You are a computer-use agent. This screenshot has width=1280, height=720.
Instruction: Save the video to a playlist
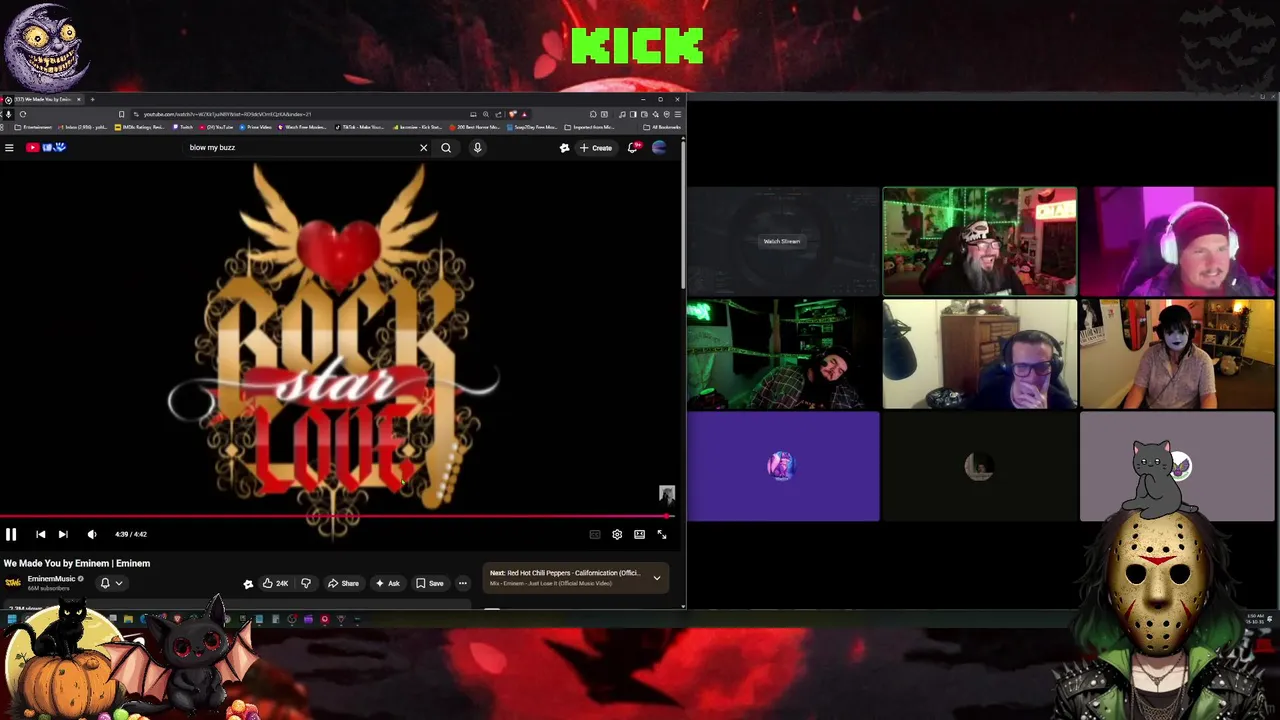(430, 583)
